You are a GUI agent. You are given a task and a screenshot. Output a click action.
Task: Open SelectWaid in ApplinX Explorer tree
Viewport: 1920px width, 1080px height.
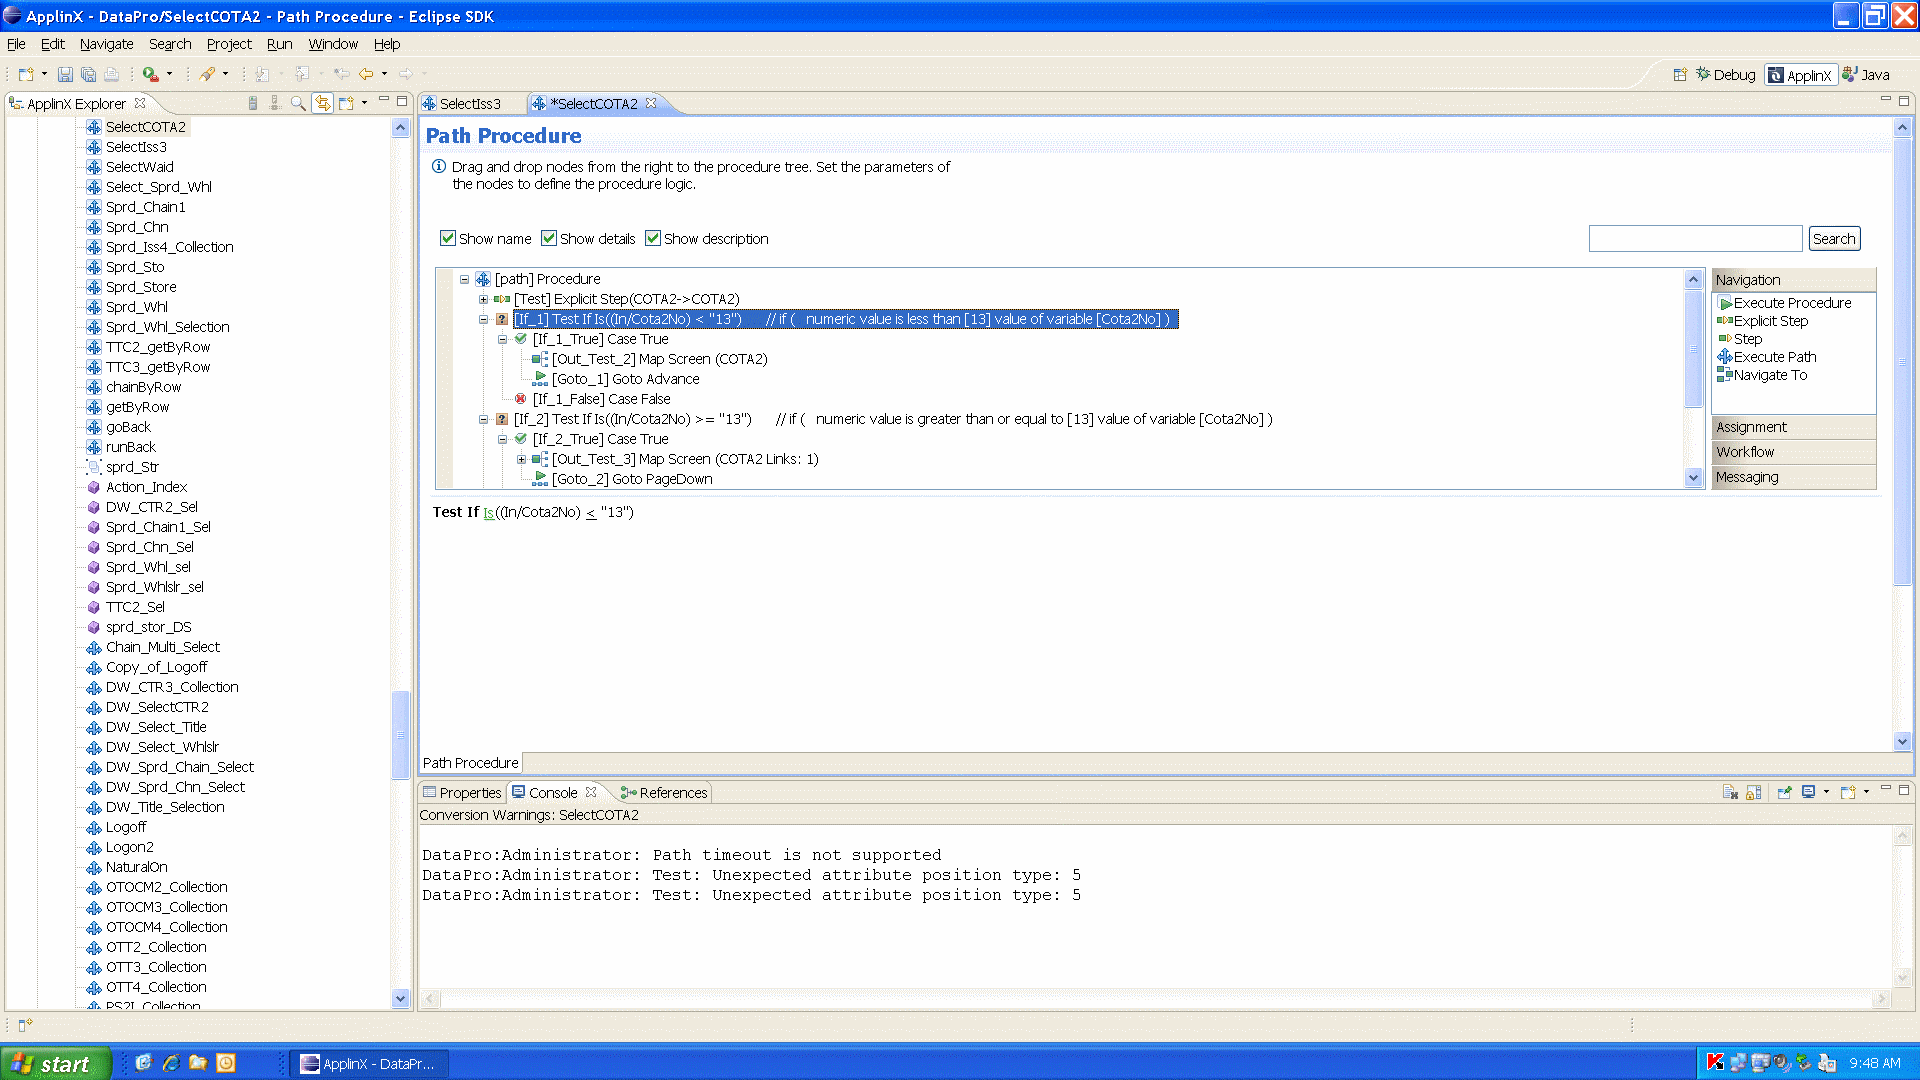click(x=139, y=167)
